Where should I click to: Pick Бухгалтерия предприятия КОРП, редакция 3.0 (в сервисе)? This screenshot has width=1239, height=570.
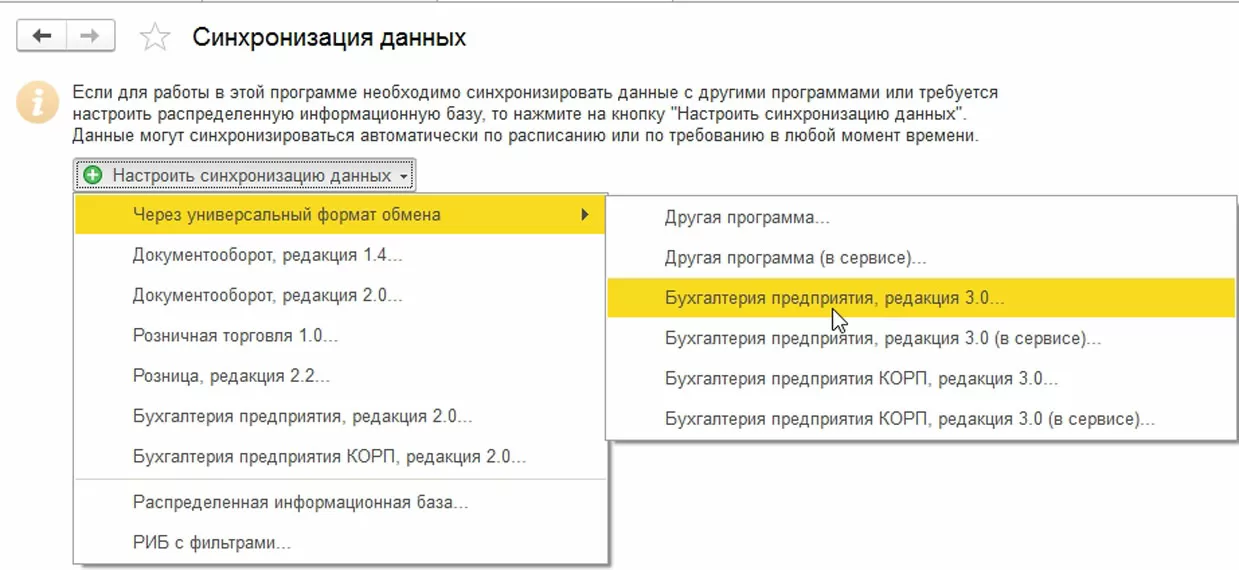(921, 419)
